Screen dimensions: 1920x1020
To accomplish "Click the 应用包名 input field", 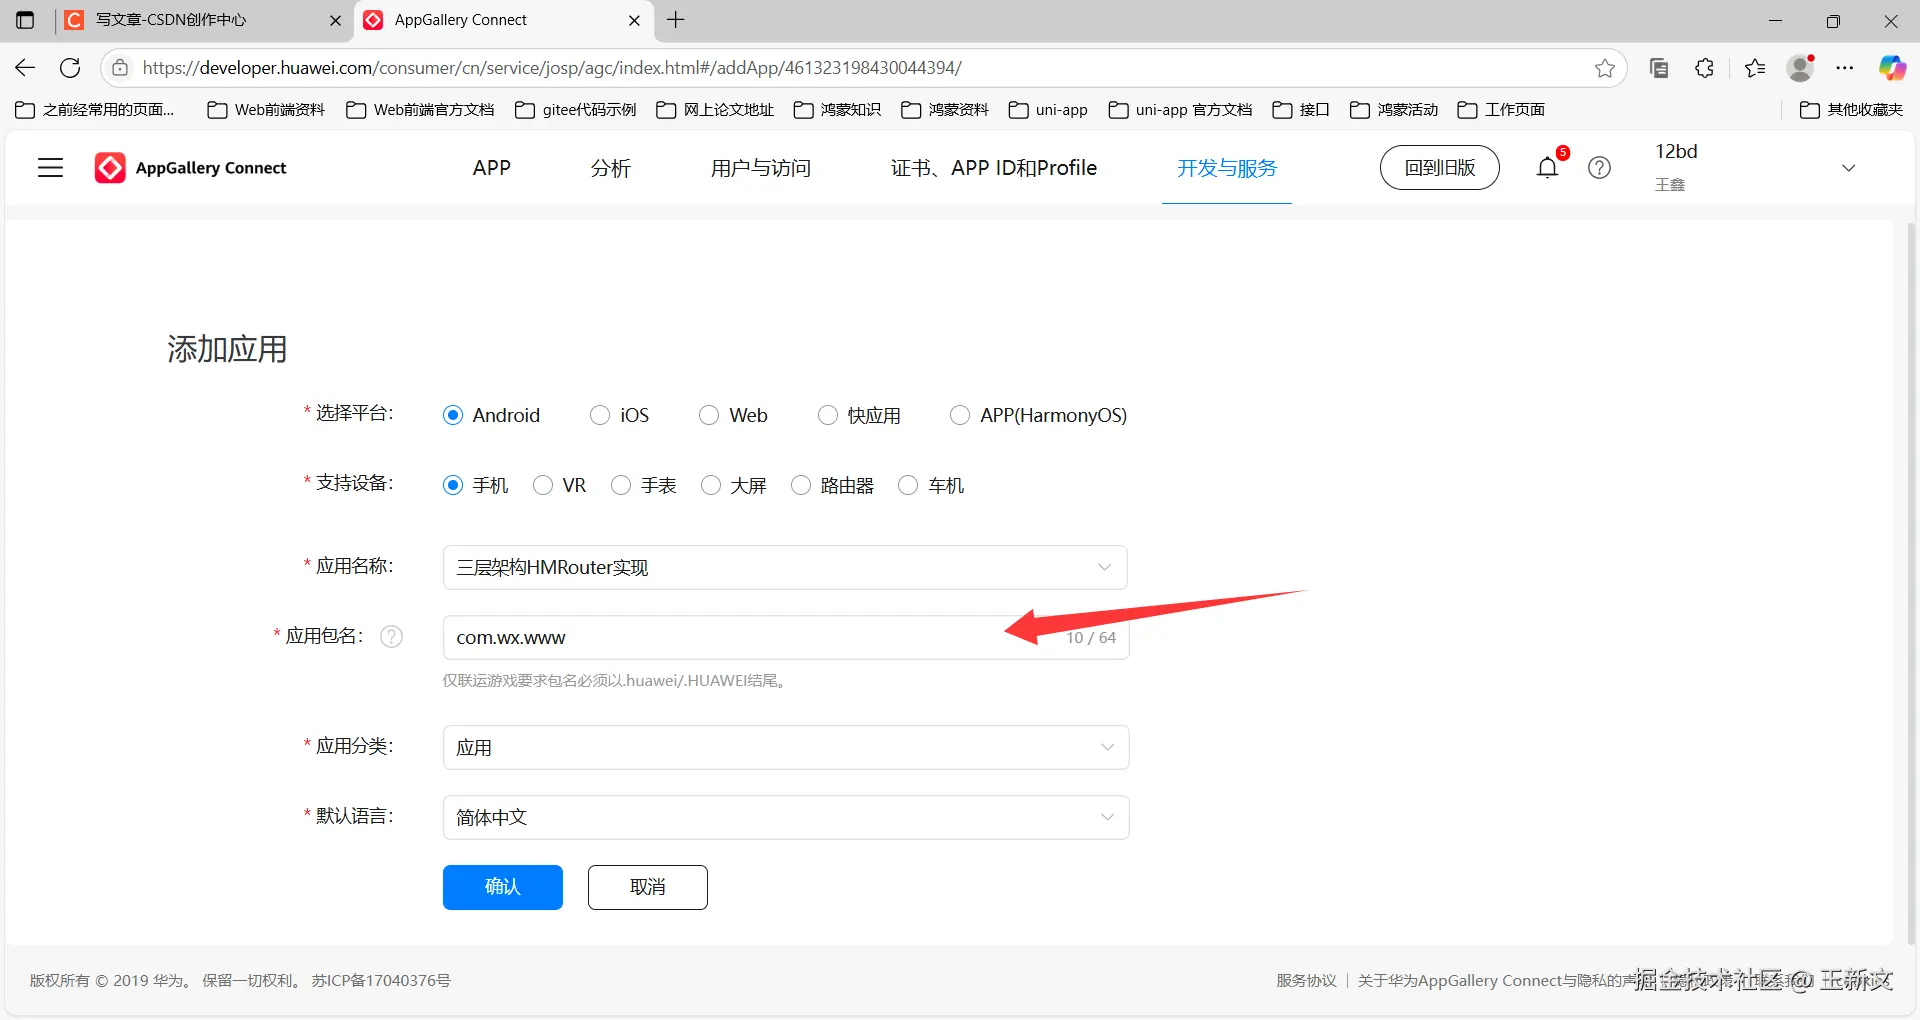I will coord(786,637).
